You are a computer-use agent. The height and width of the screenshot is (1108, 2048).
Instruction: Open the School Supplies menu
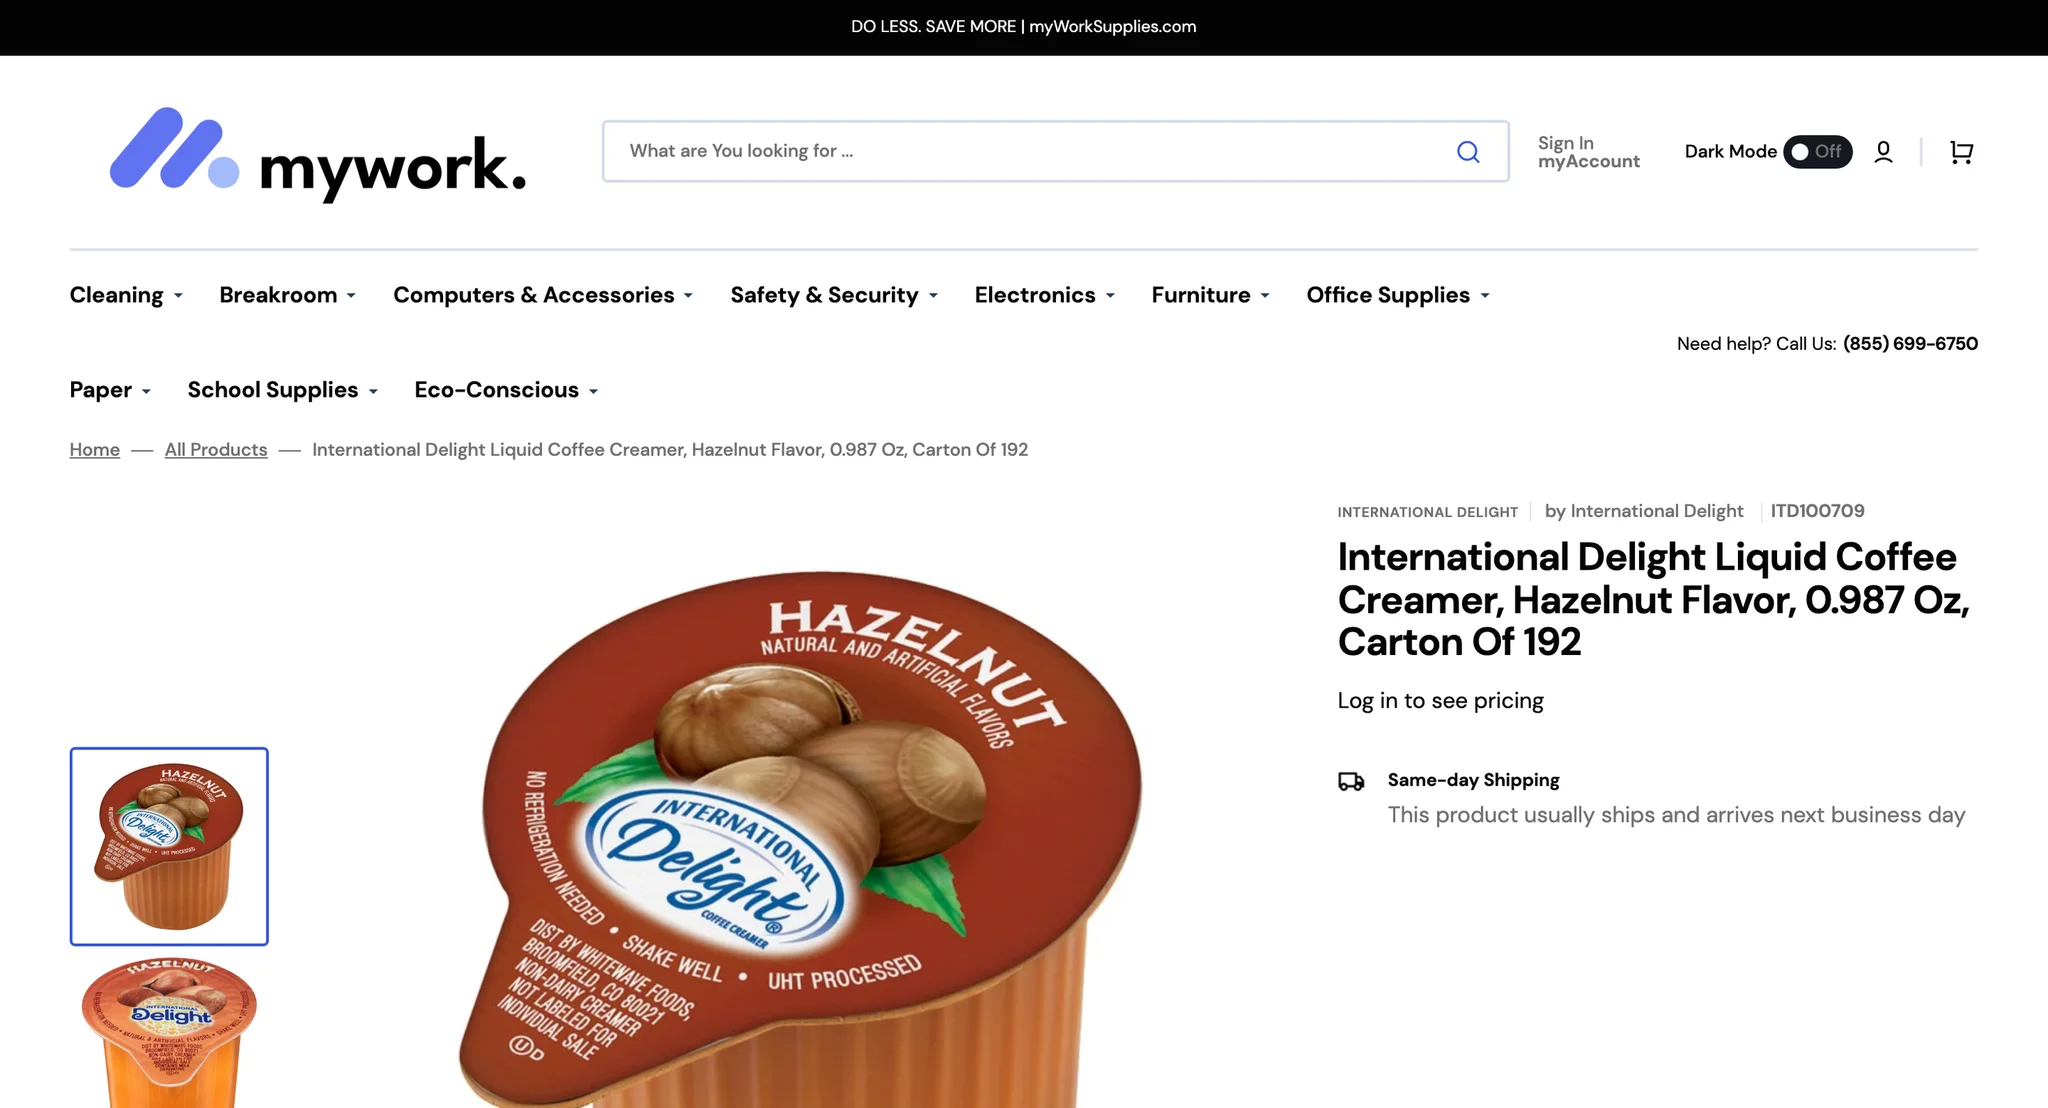[283, 390]
